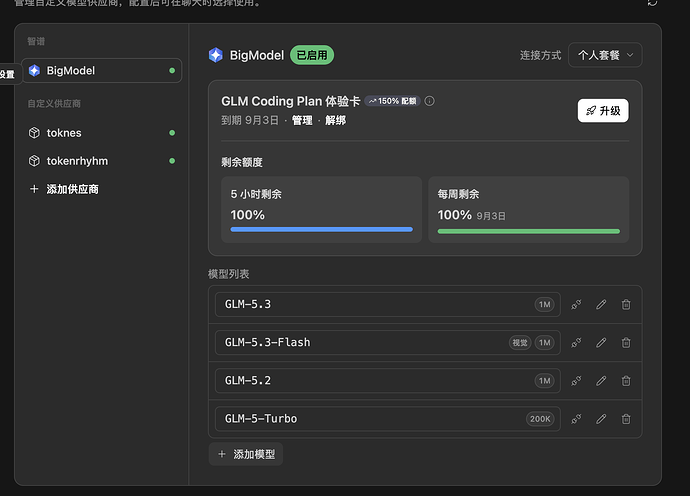Click the 5 小时剩余 blue progress bar

click(x=322, y=229)
